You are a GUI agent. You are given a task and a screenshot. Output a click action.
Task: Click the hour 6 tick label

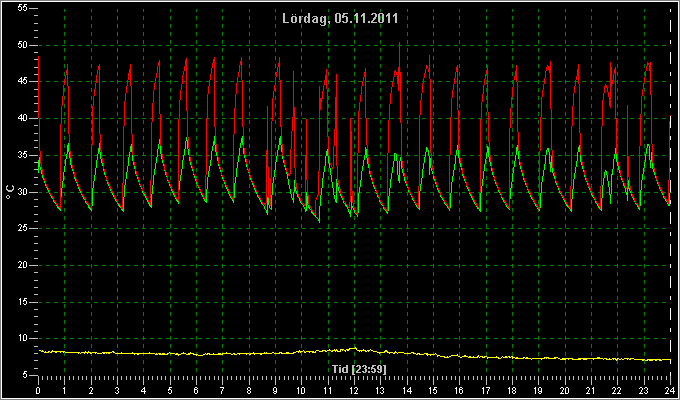click(x=196, y=390)
